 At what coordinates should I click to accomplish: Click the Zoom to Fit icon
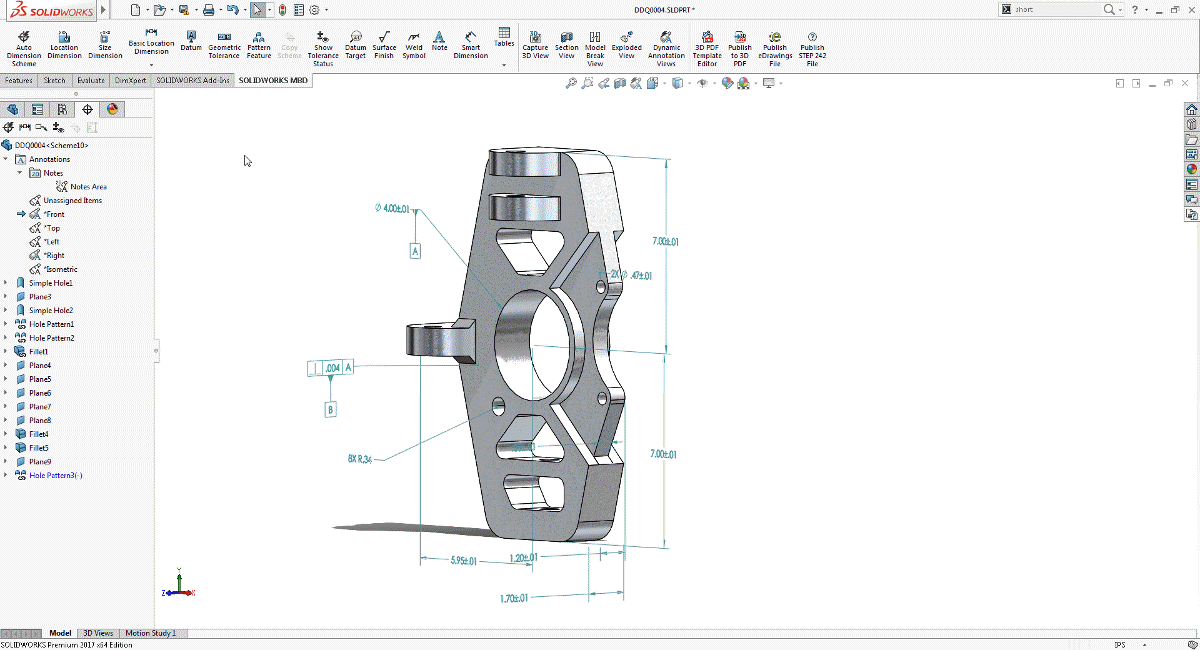571,84
